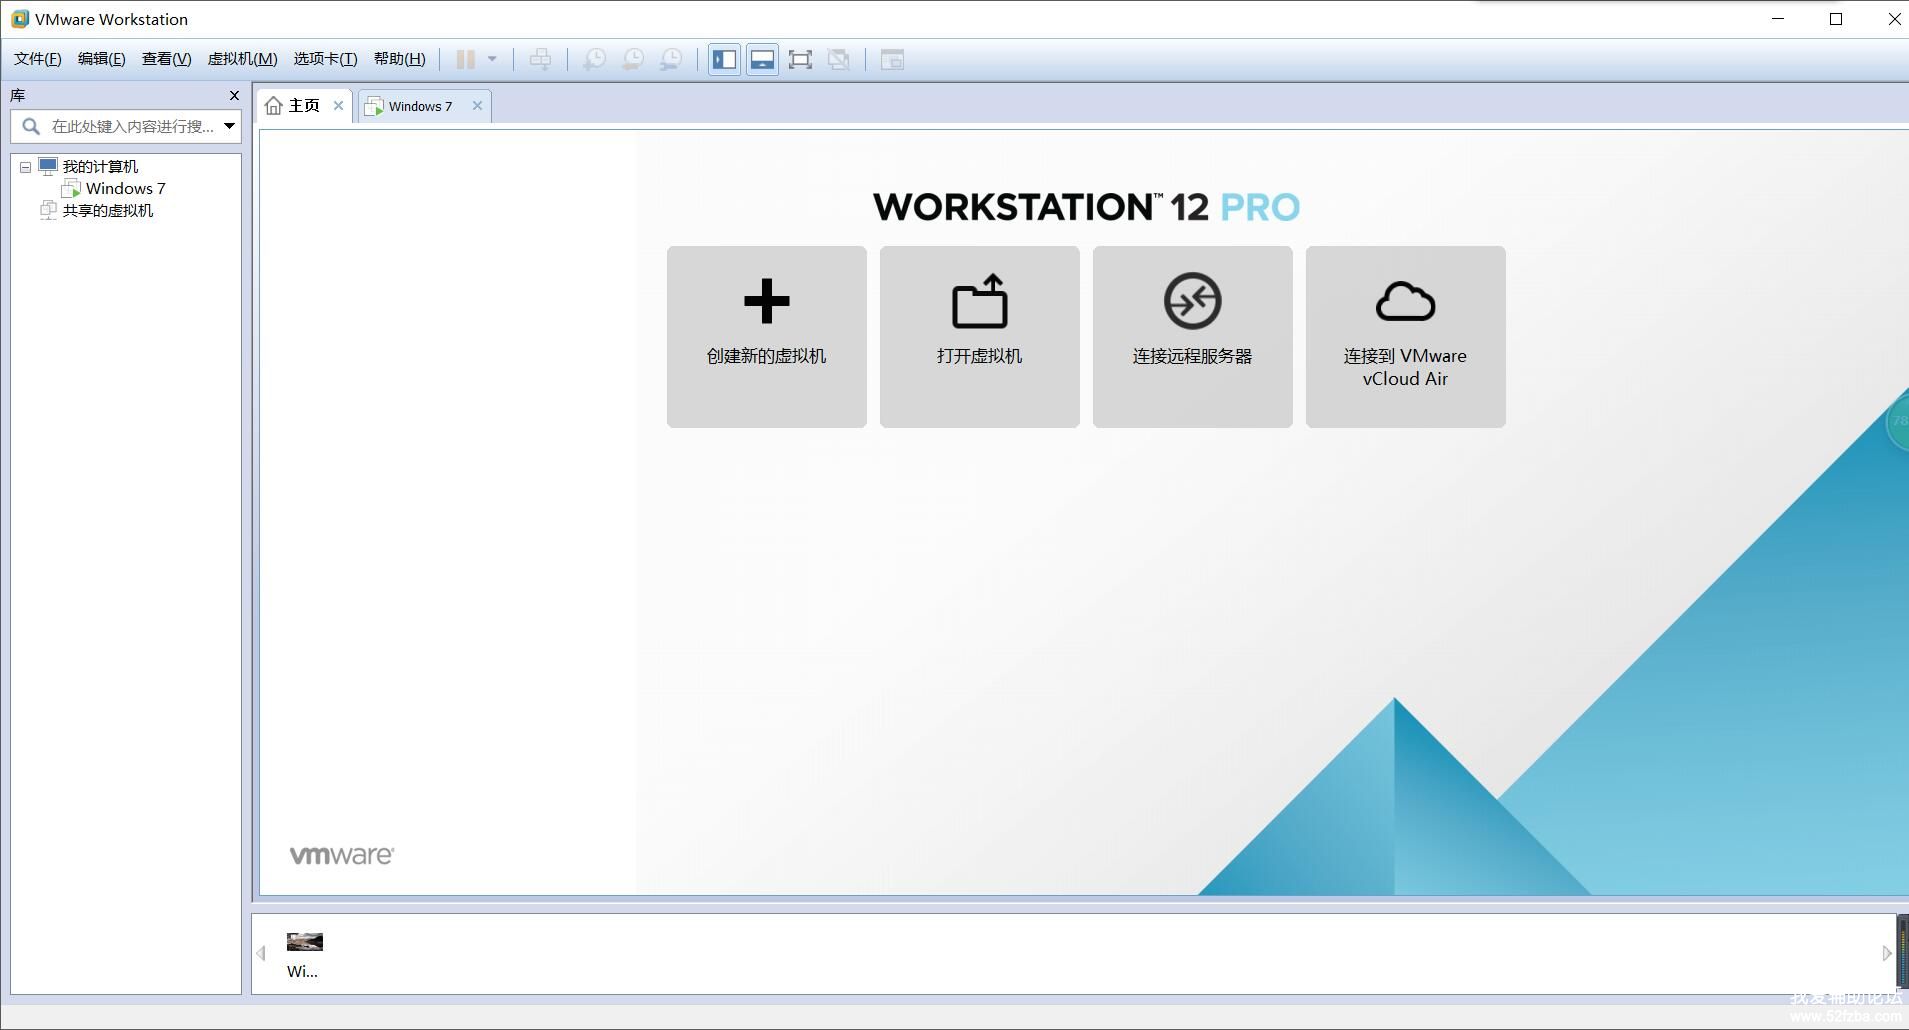Click the Windows 7 VM thumbnail
Screen dimensions: 1909x1030
point(304,942)
